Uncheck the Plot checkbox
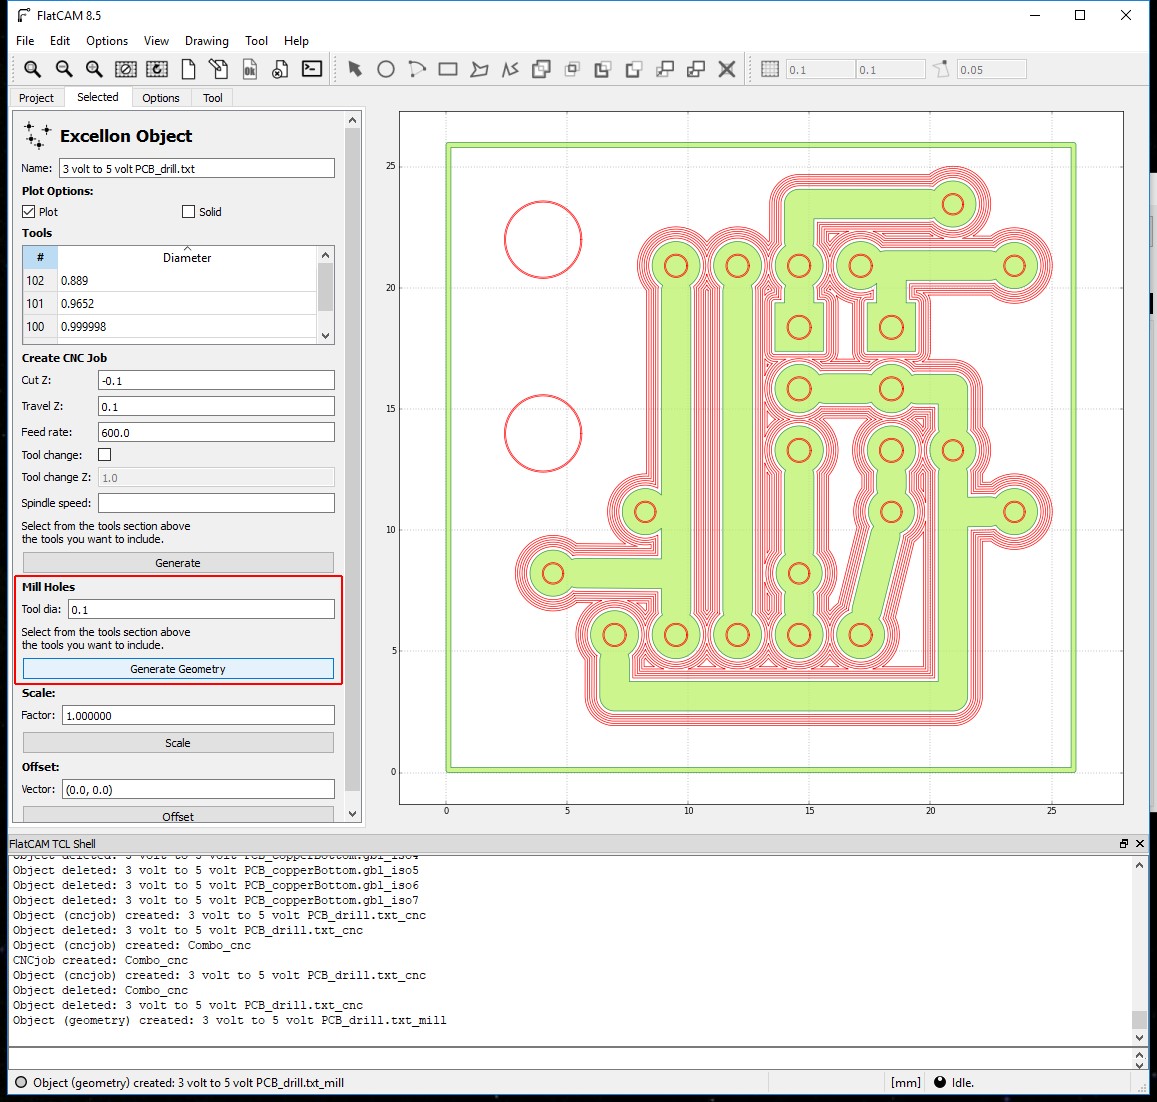 click(x=29, y=212)
